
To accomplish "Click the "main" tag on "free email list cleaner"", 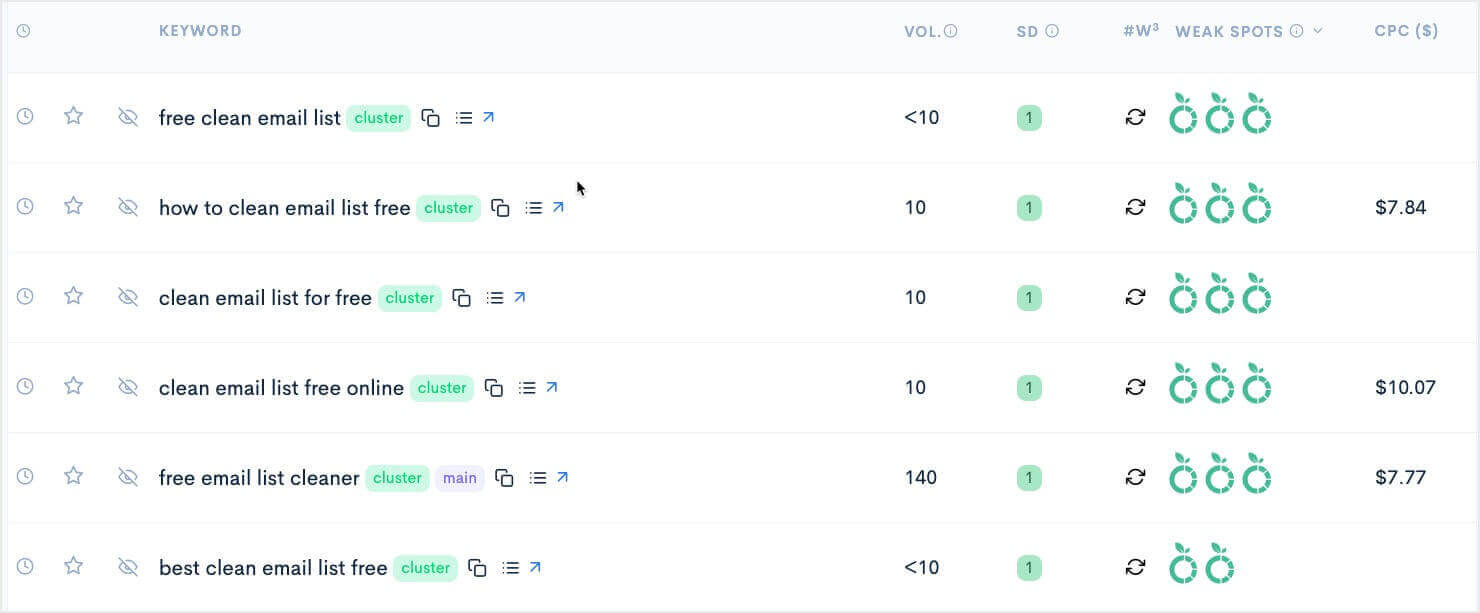I will (459, 478).
